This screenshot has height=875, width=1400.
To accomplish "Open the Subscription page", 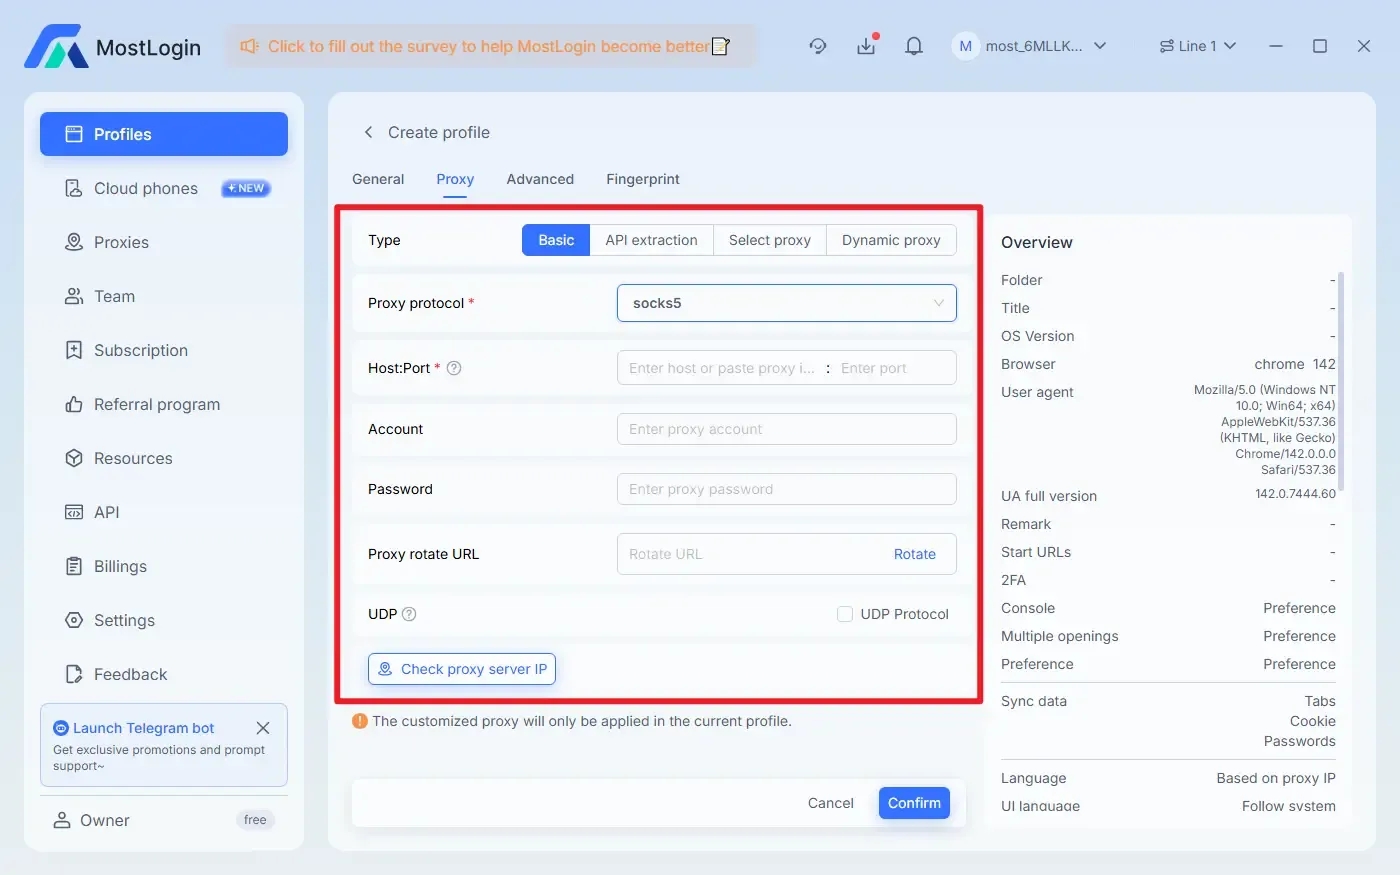I will [138, 350].
